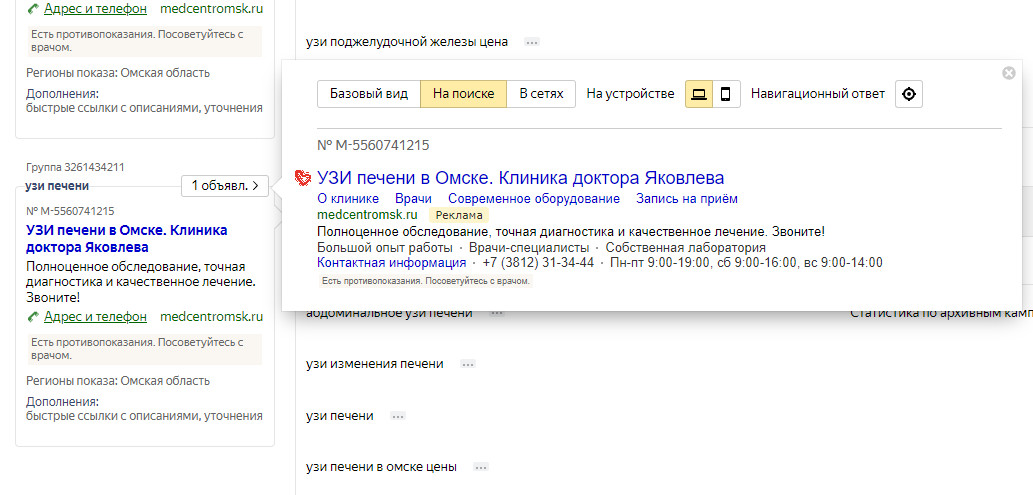
Task: Select the 'Базовый вид' tab
Action: [369, 94]
